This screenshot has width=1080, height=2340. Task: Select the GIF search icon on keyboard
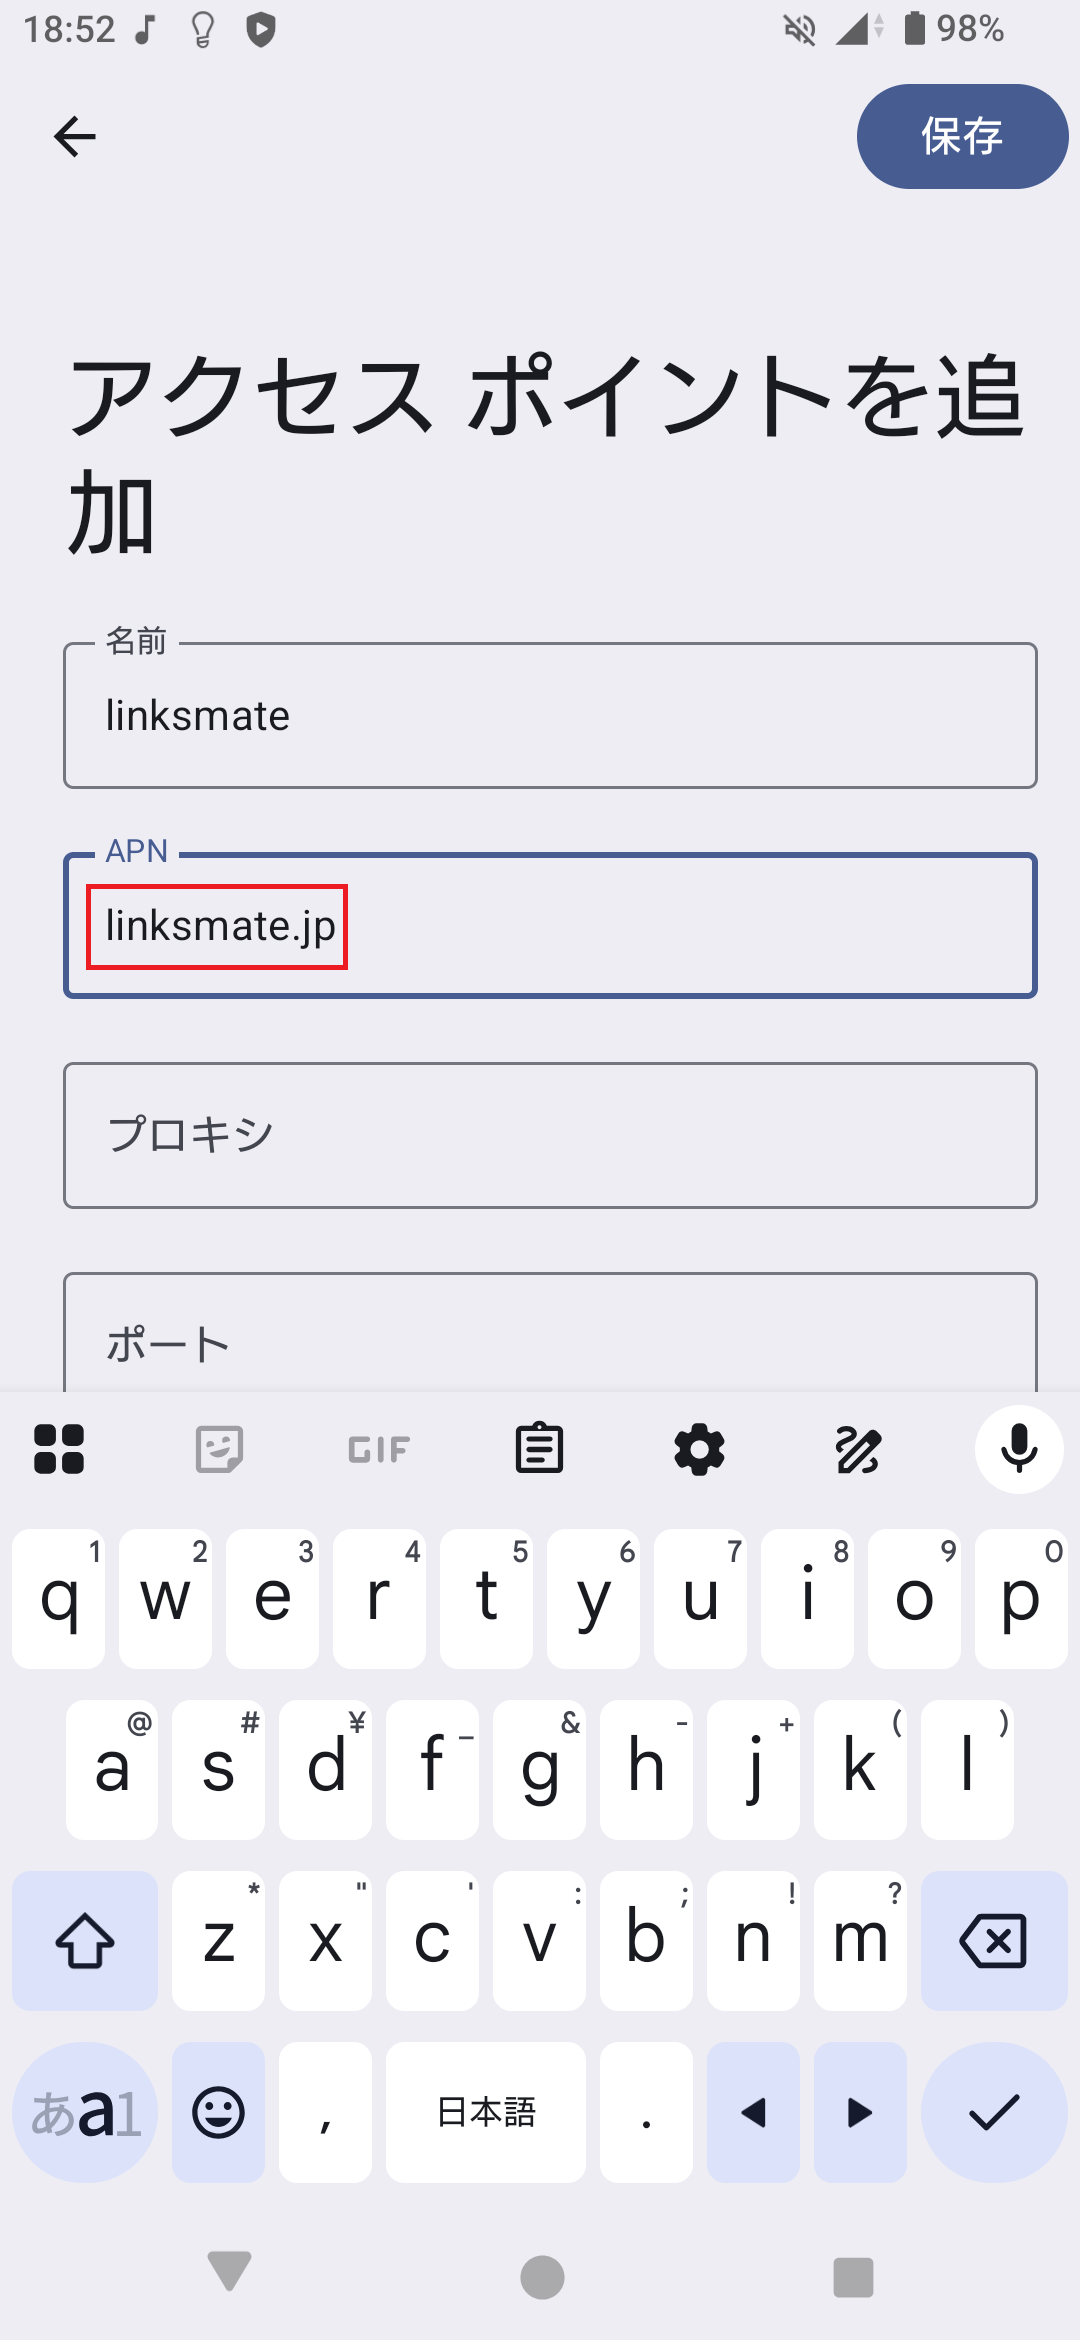pyautogui.click(x=377, y=1448)
